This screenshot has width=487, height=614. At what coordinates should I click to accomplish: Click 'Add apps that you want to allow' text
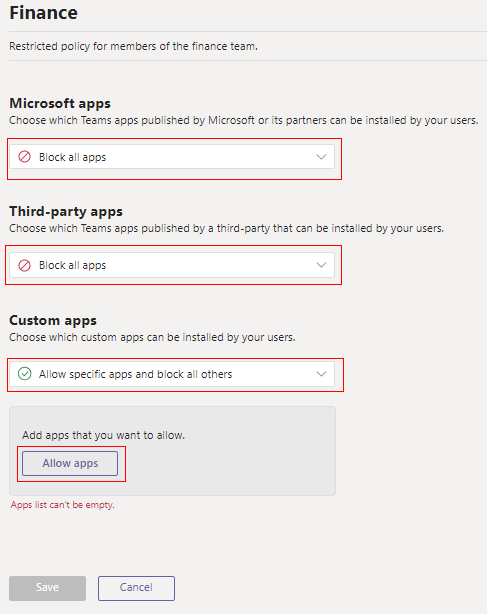point(103,435)
